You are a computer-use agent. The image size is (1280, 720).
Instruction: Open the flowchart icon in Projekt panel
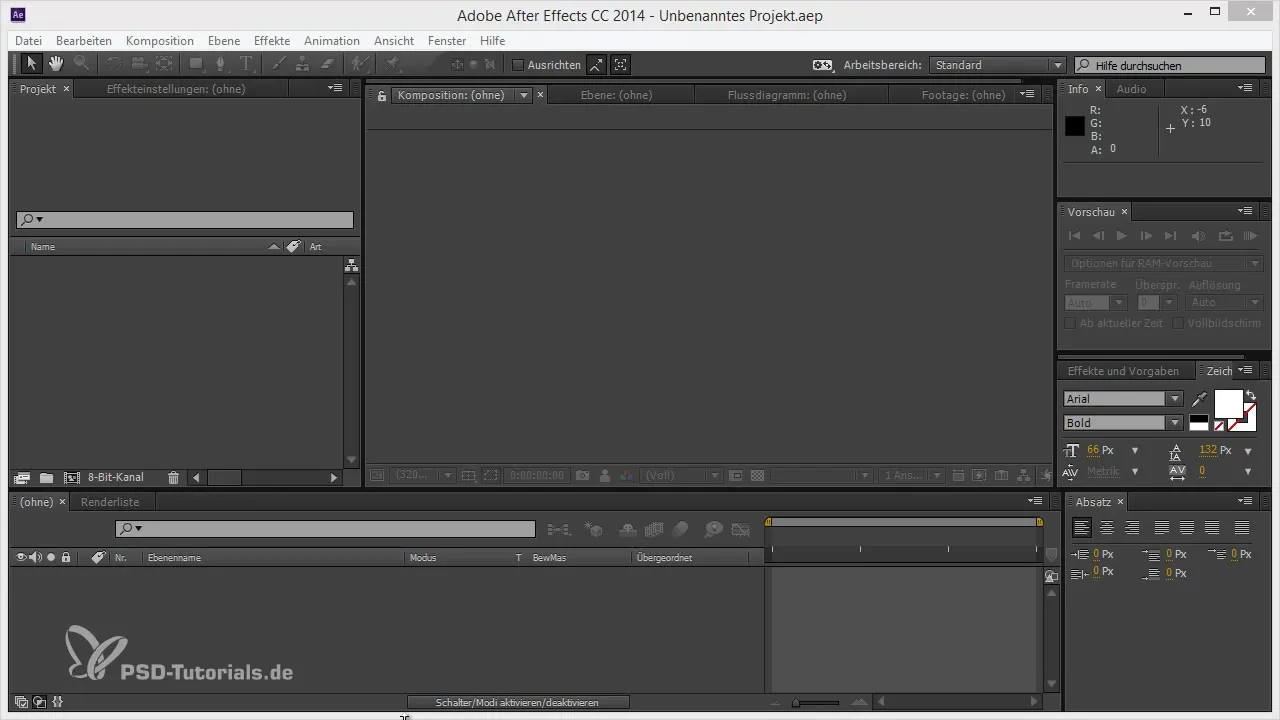351,266
